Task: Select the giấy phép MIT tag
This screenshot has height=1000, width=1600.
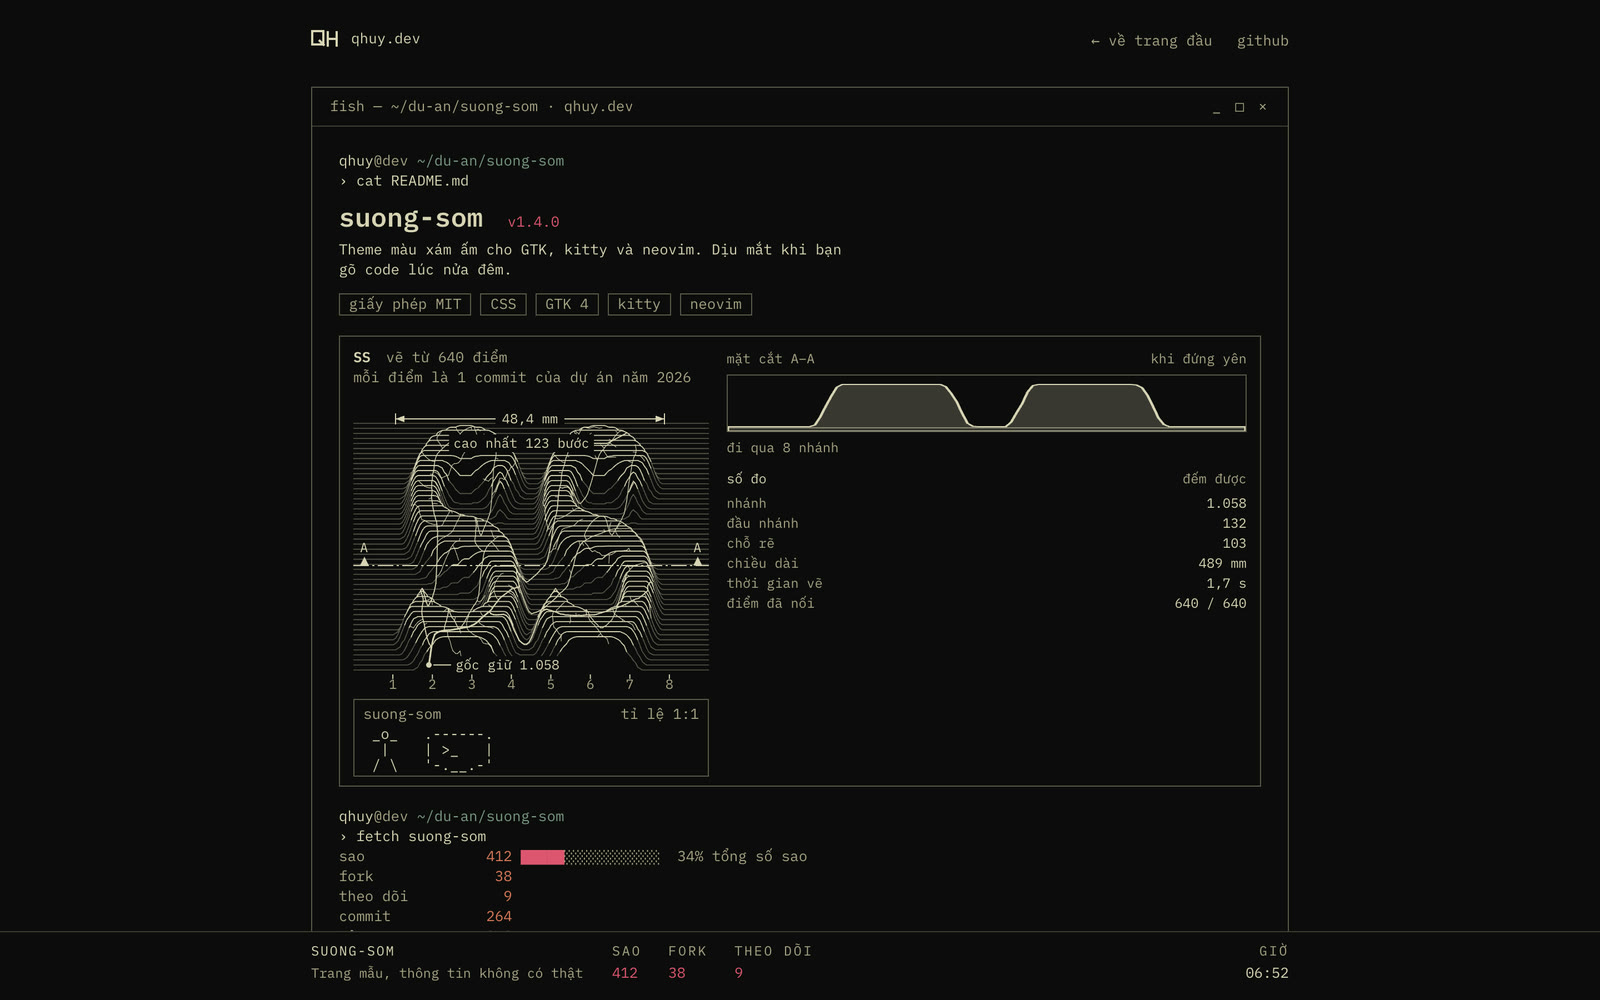Action: click(405, 304)
